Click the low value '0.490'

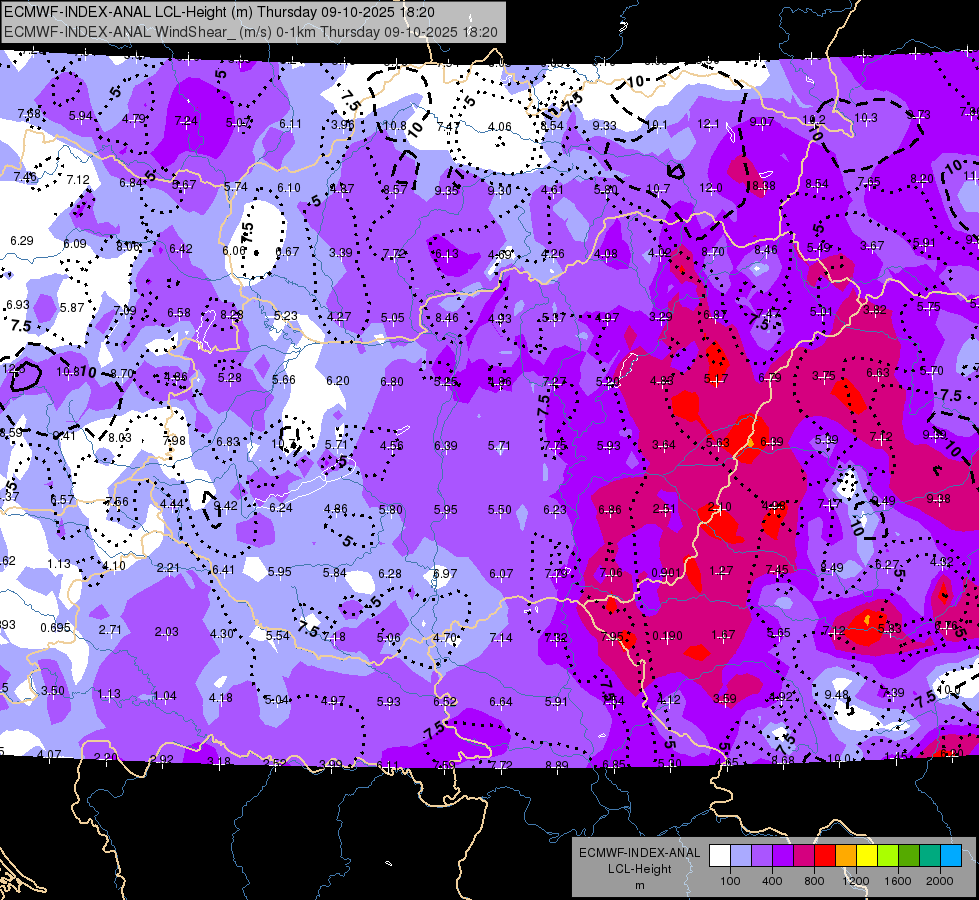coord(667,636)
